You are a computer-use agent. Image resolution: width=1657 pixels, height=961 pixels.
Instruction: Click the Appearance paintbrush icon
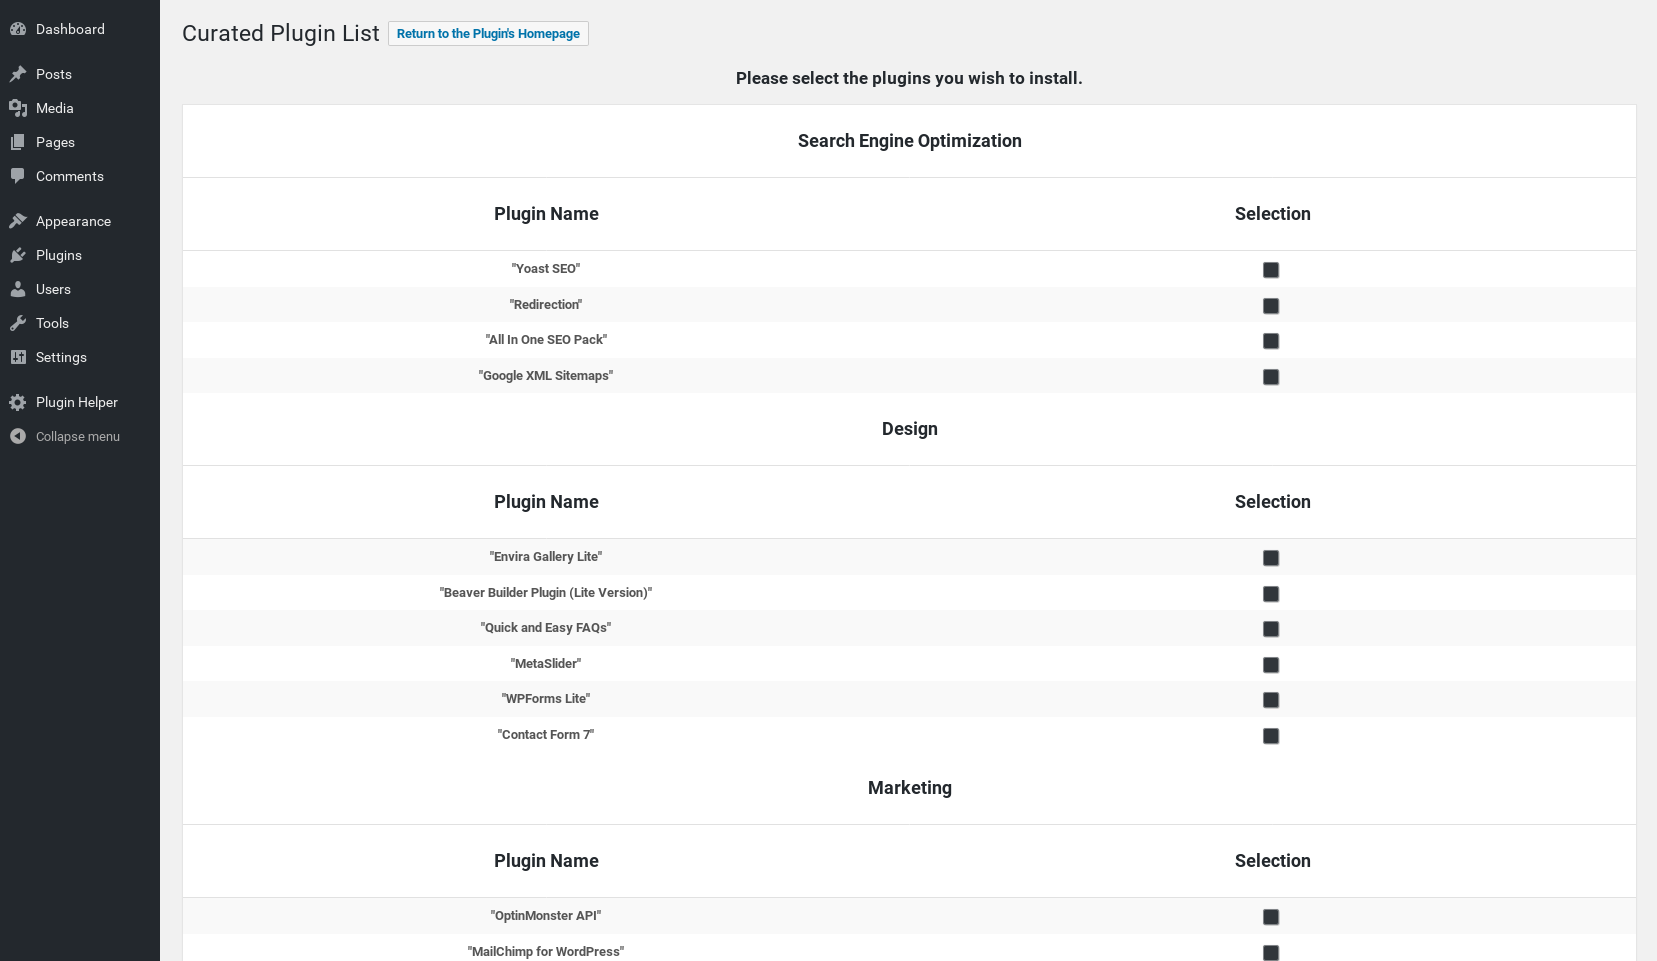[x=18, y=221]
